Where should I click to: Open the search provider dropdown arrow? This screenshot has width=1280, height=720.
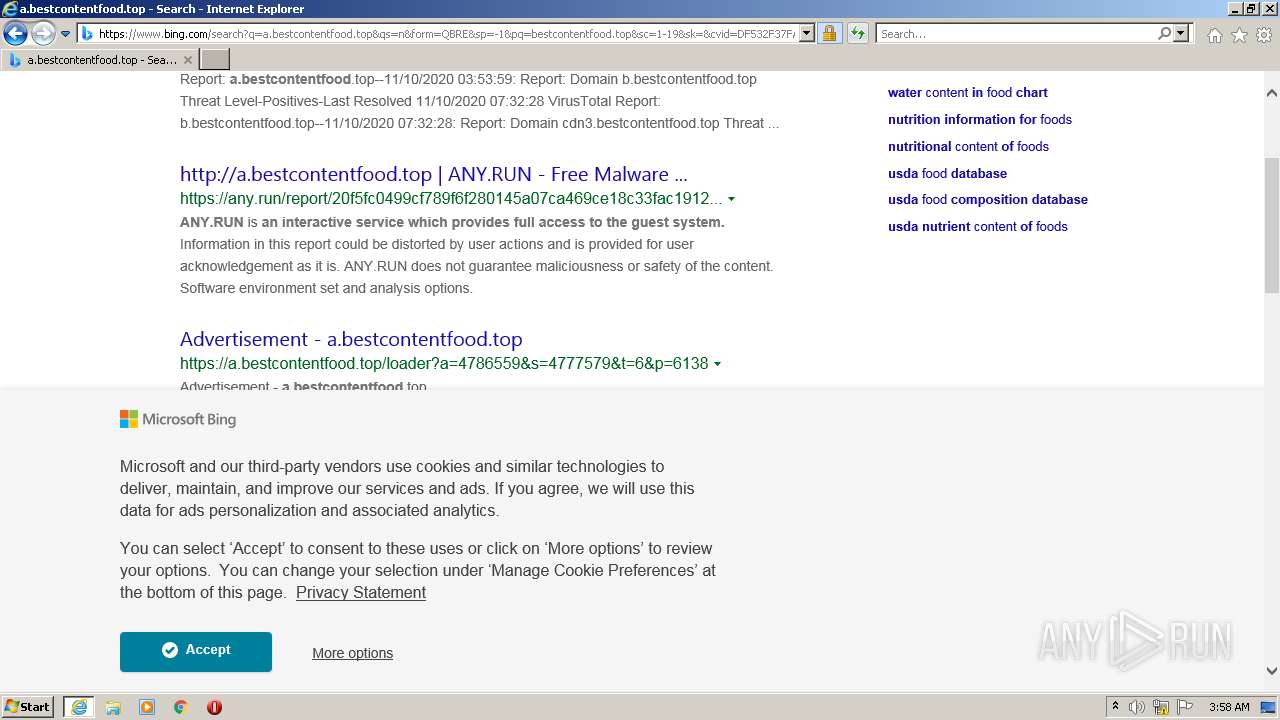coord(1181,34)
